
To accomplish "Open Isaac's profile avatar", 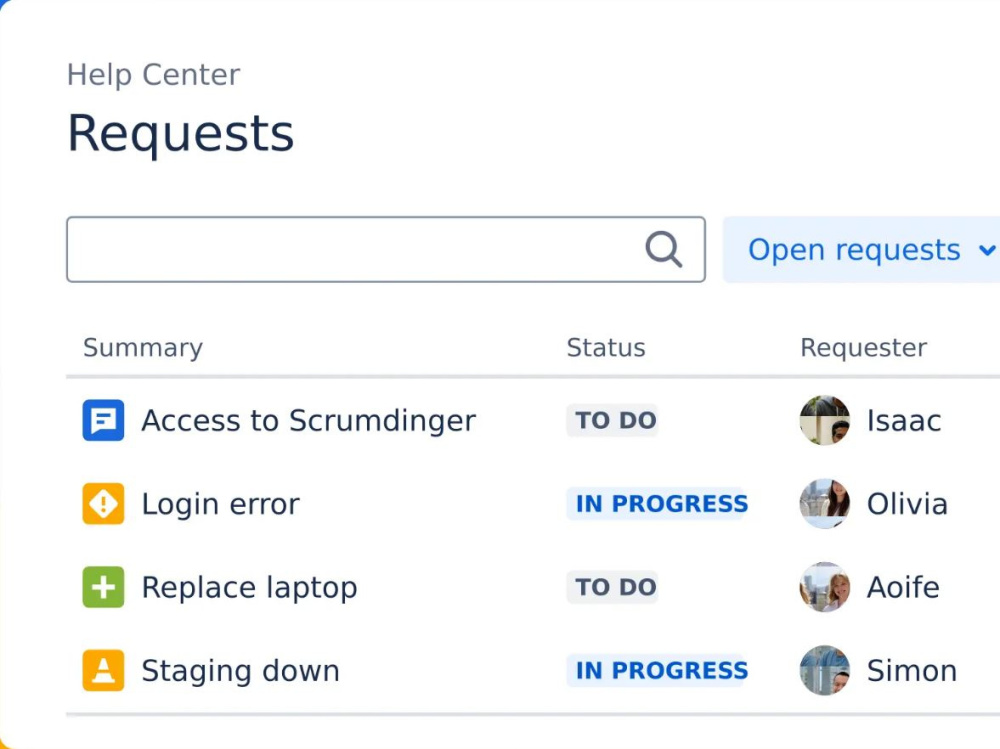I will (824, 420).
